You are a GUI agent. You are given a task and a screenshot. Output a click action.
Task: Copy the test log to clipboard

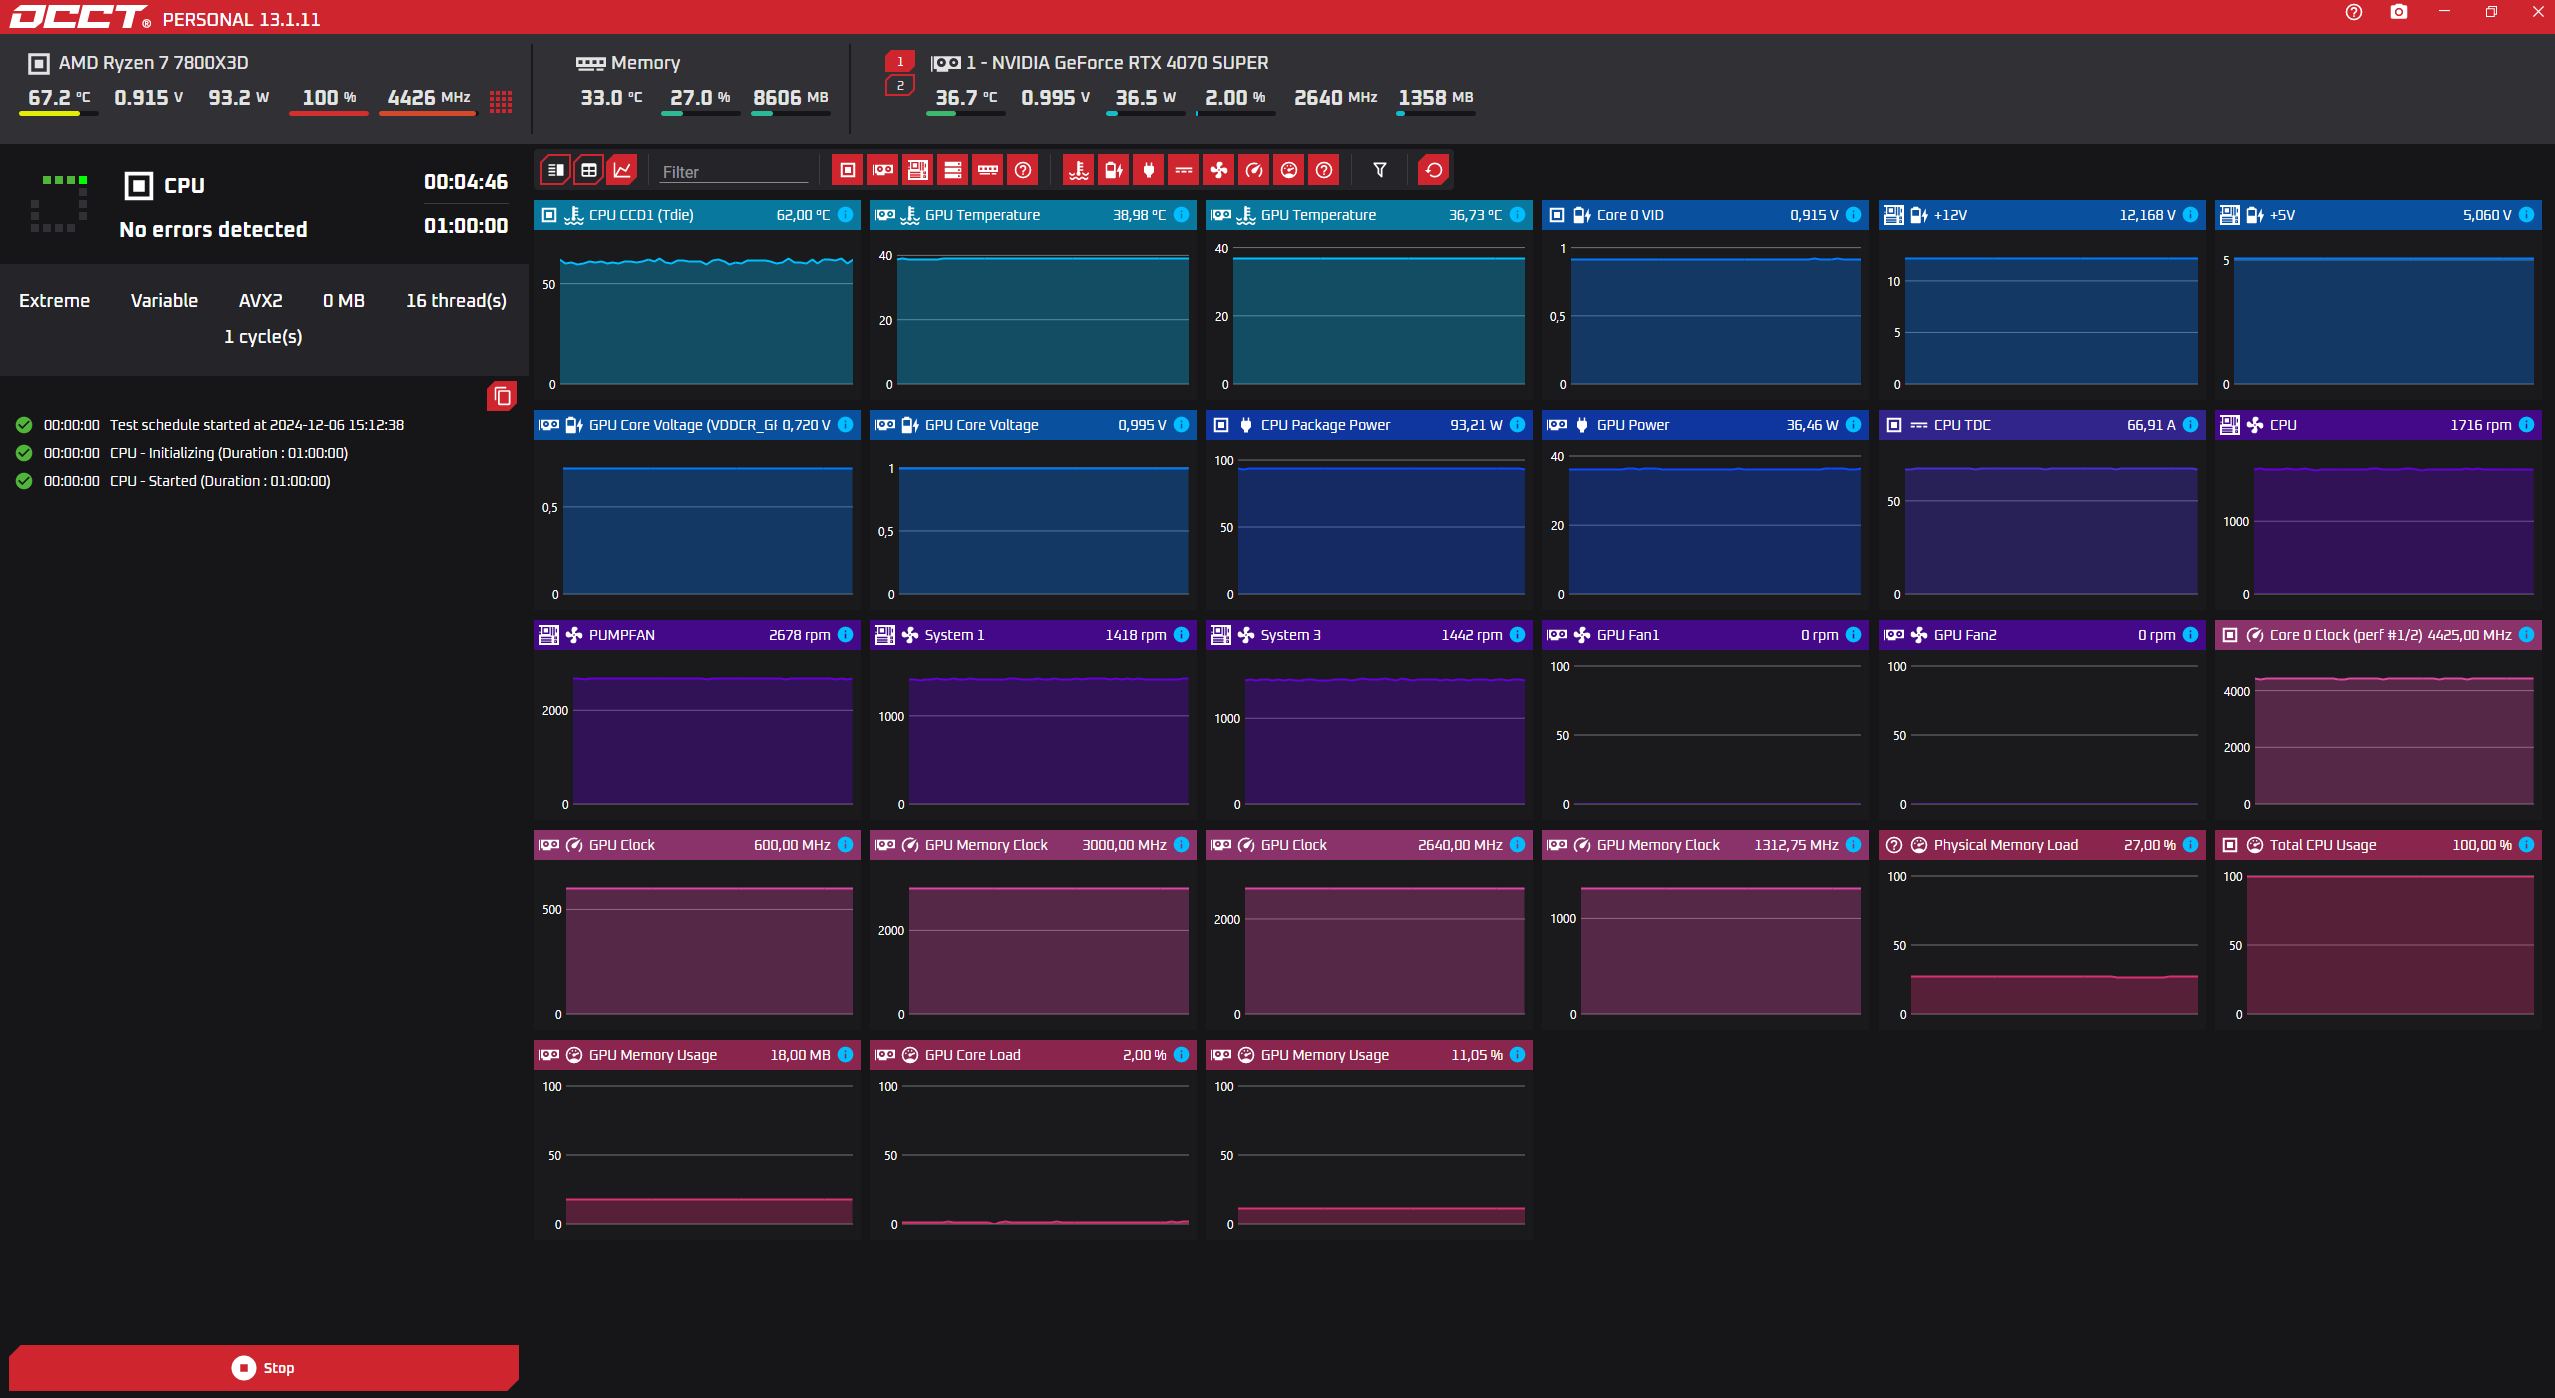tap(502, 397)
